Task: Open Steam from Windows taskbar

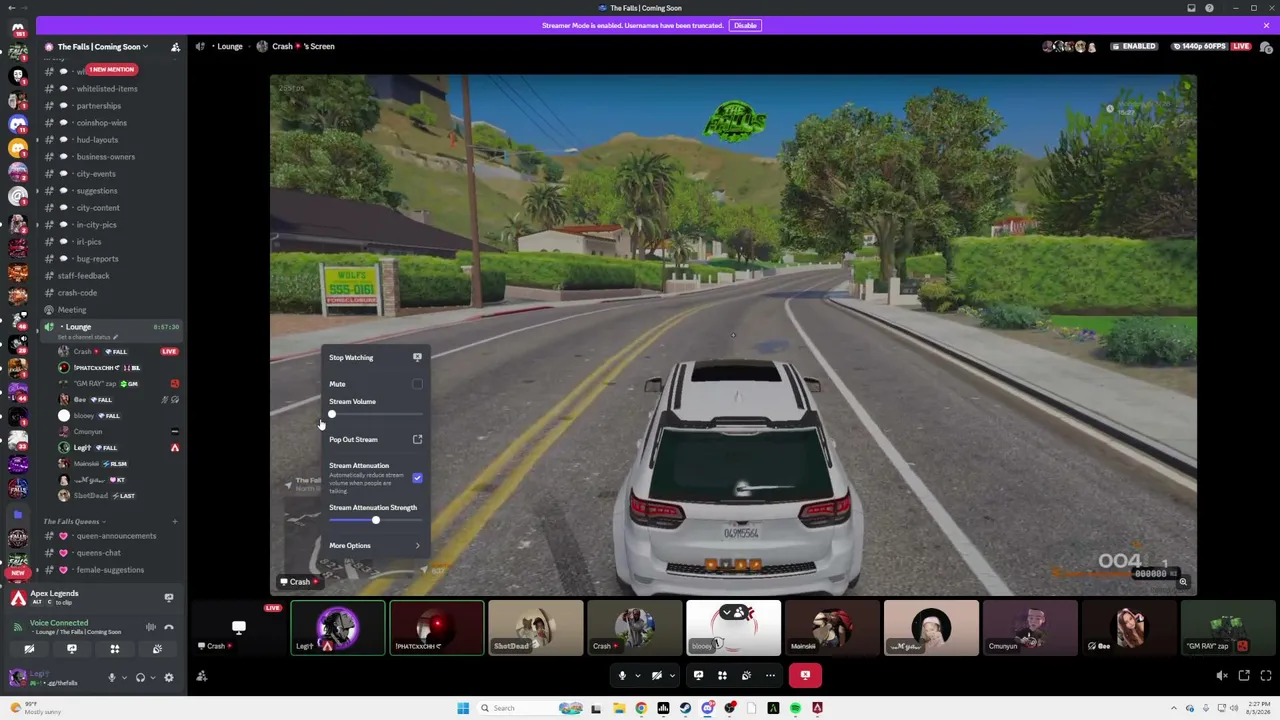Action: click(685, 708)
